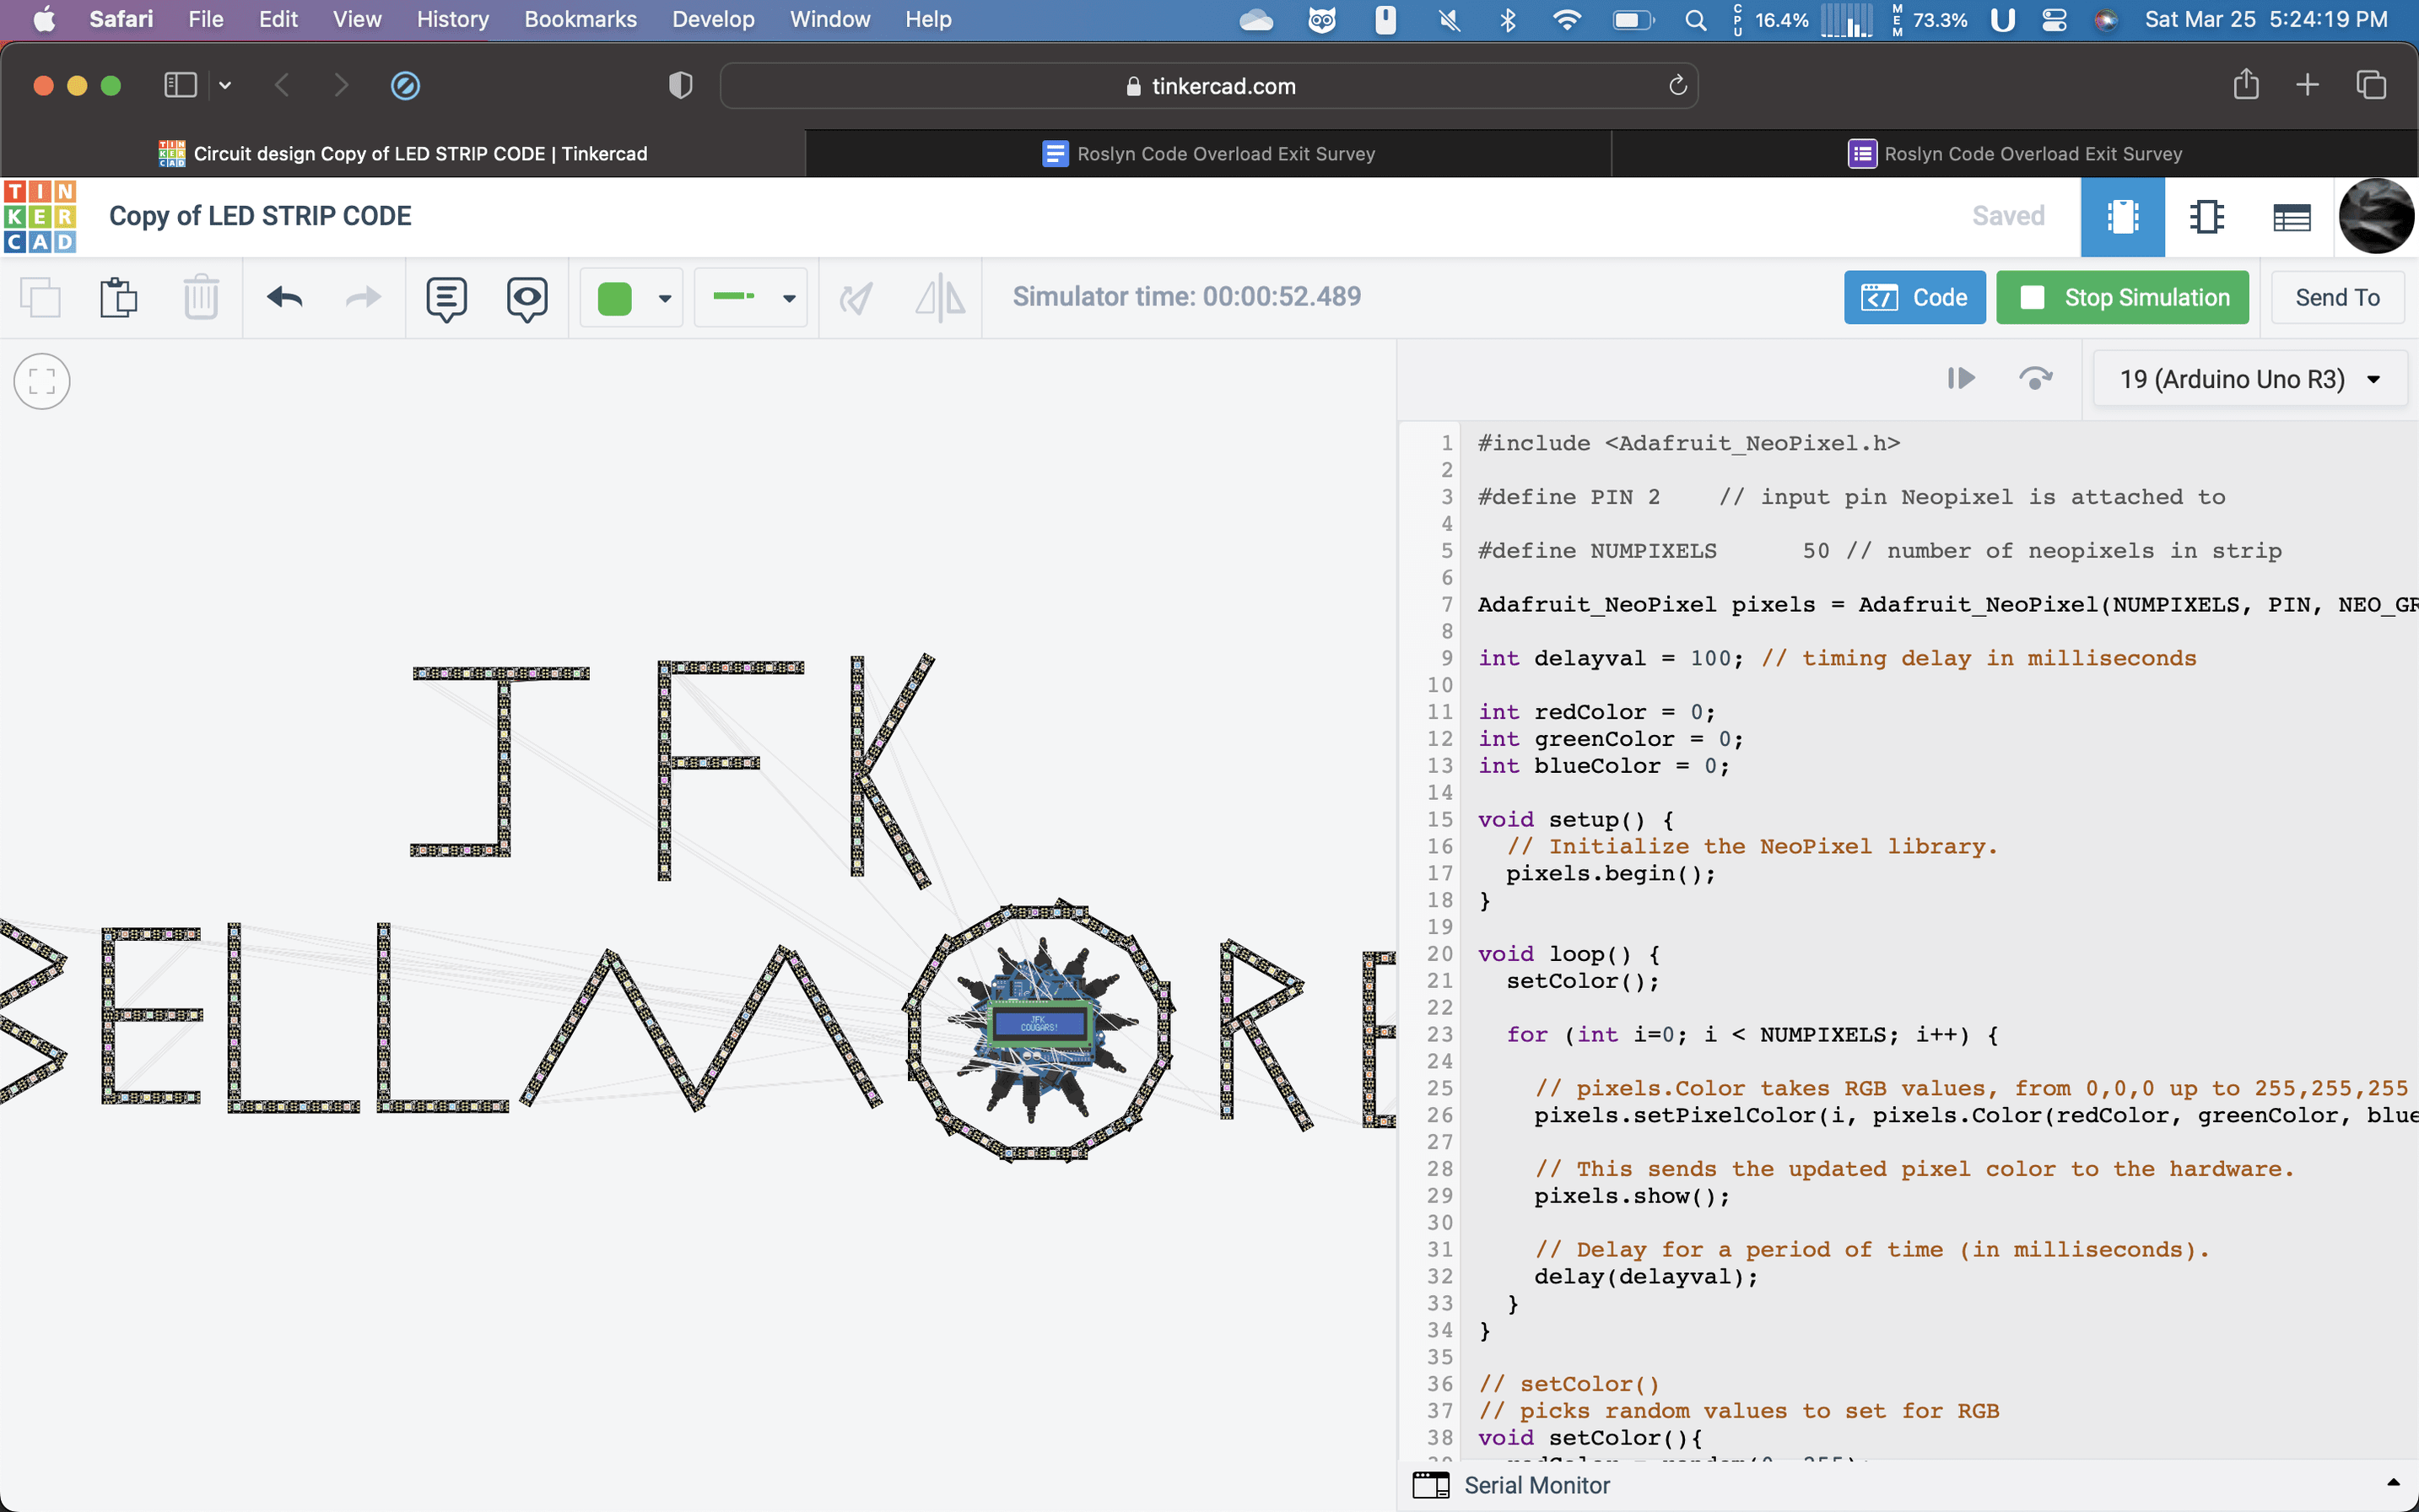Screen dimensions: 2419x1512
Task: Open the wire color dropdown arrow
Action: pyautogui.click(x=665, y=298)
